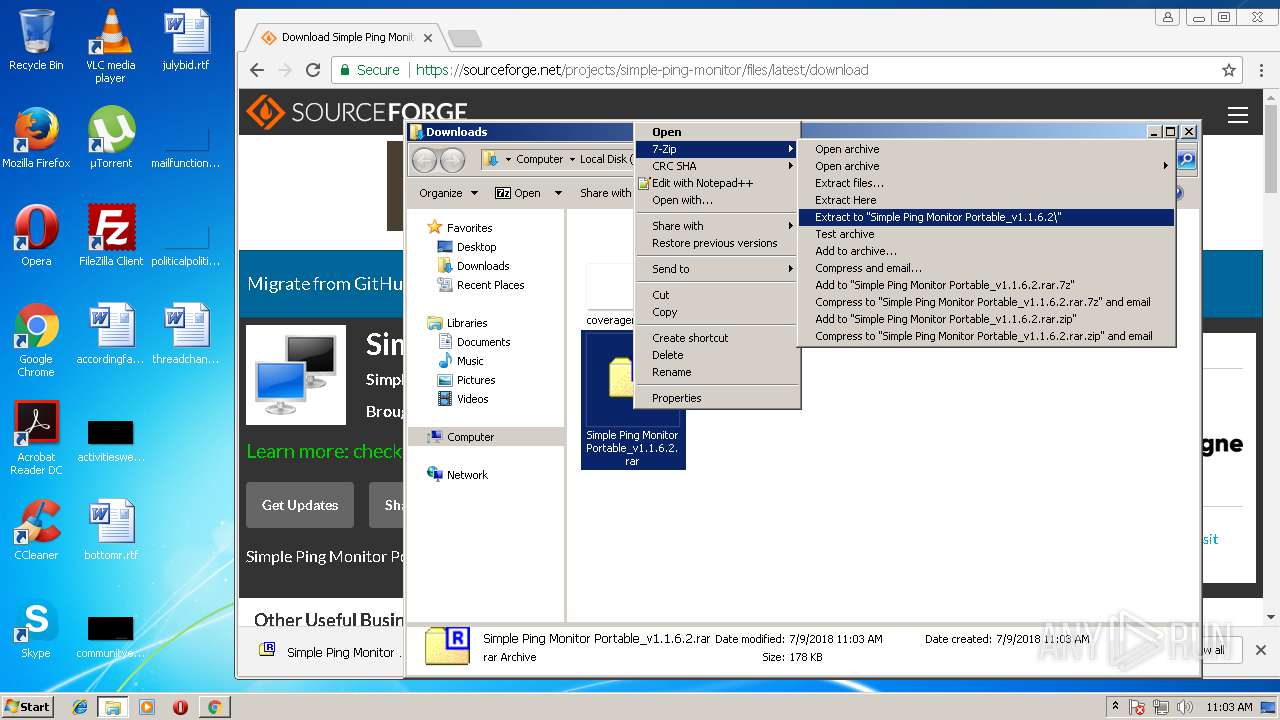Launch Skype from desktop
Viewport: 1280px width, 720px height.
click(x=36, y=628)
